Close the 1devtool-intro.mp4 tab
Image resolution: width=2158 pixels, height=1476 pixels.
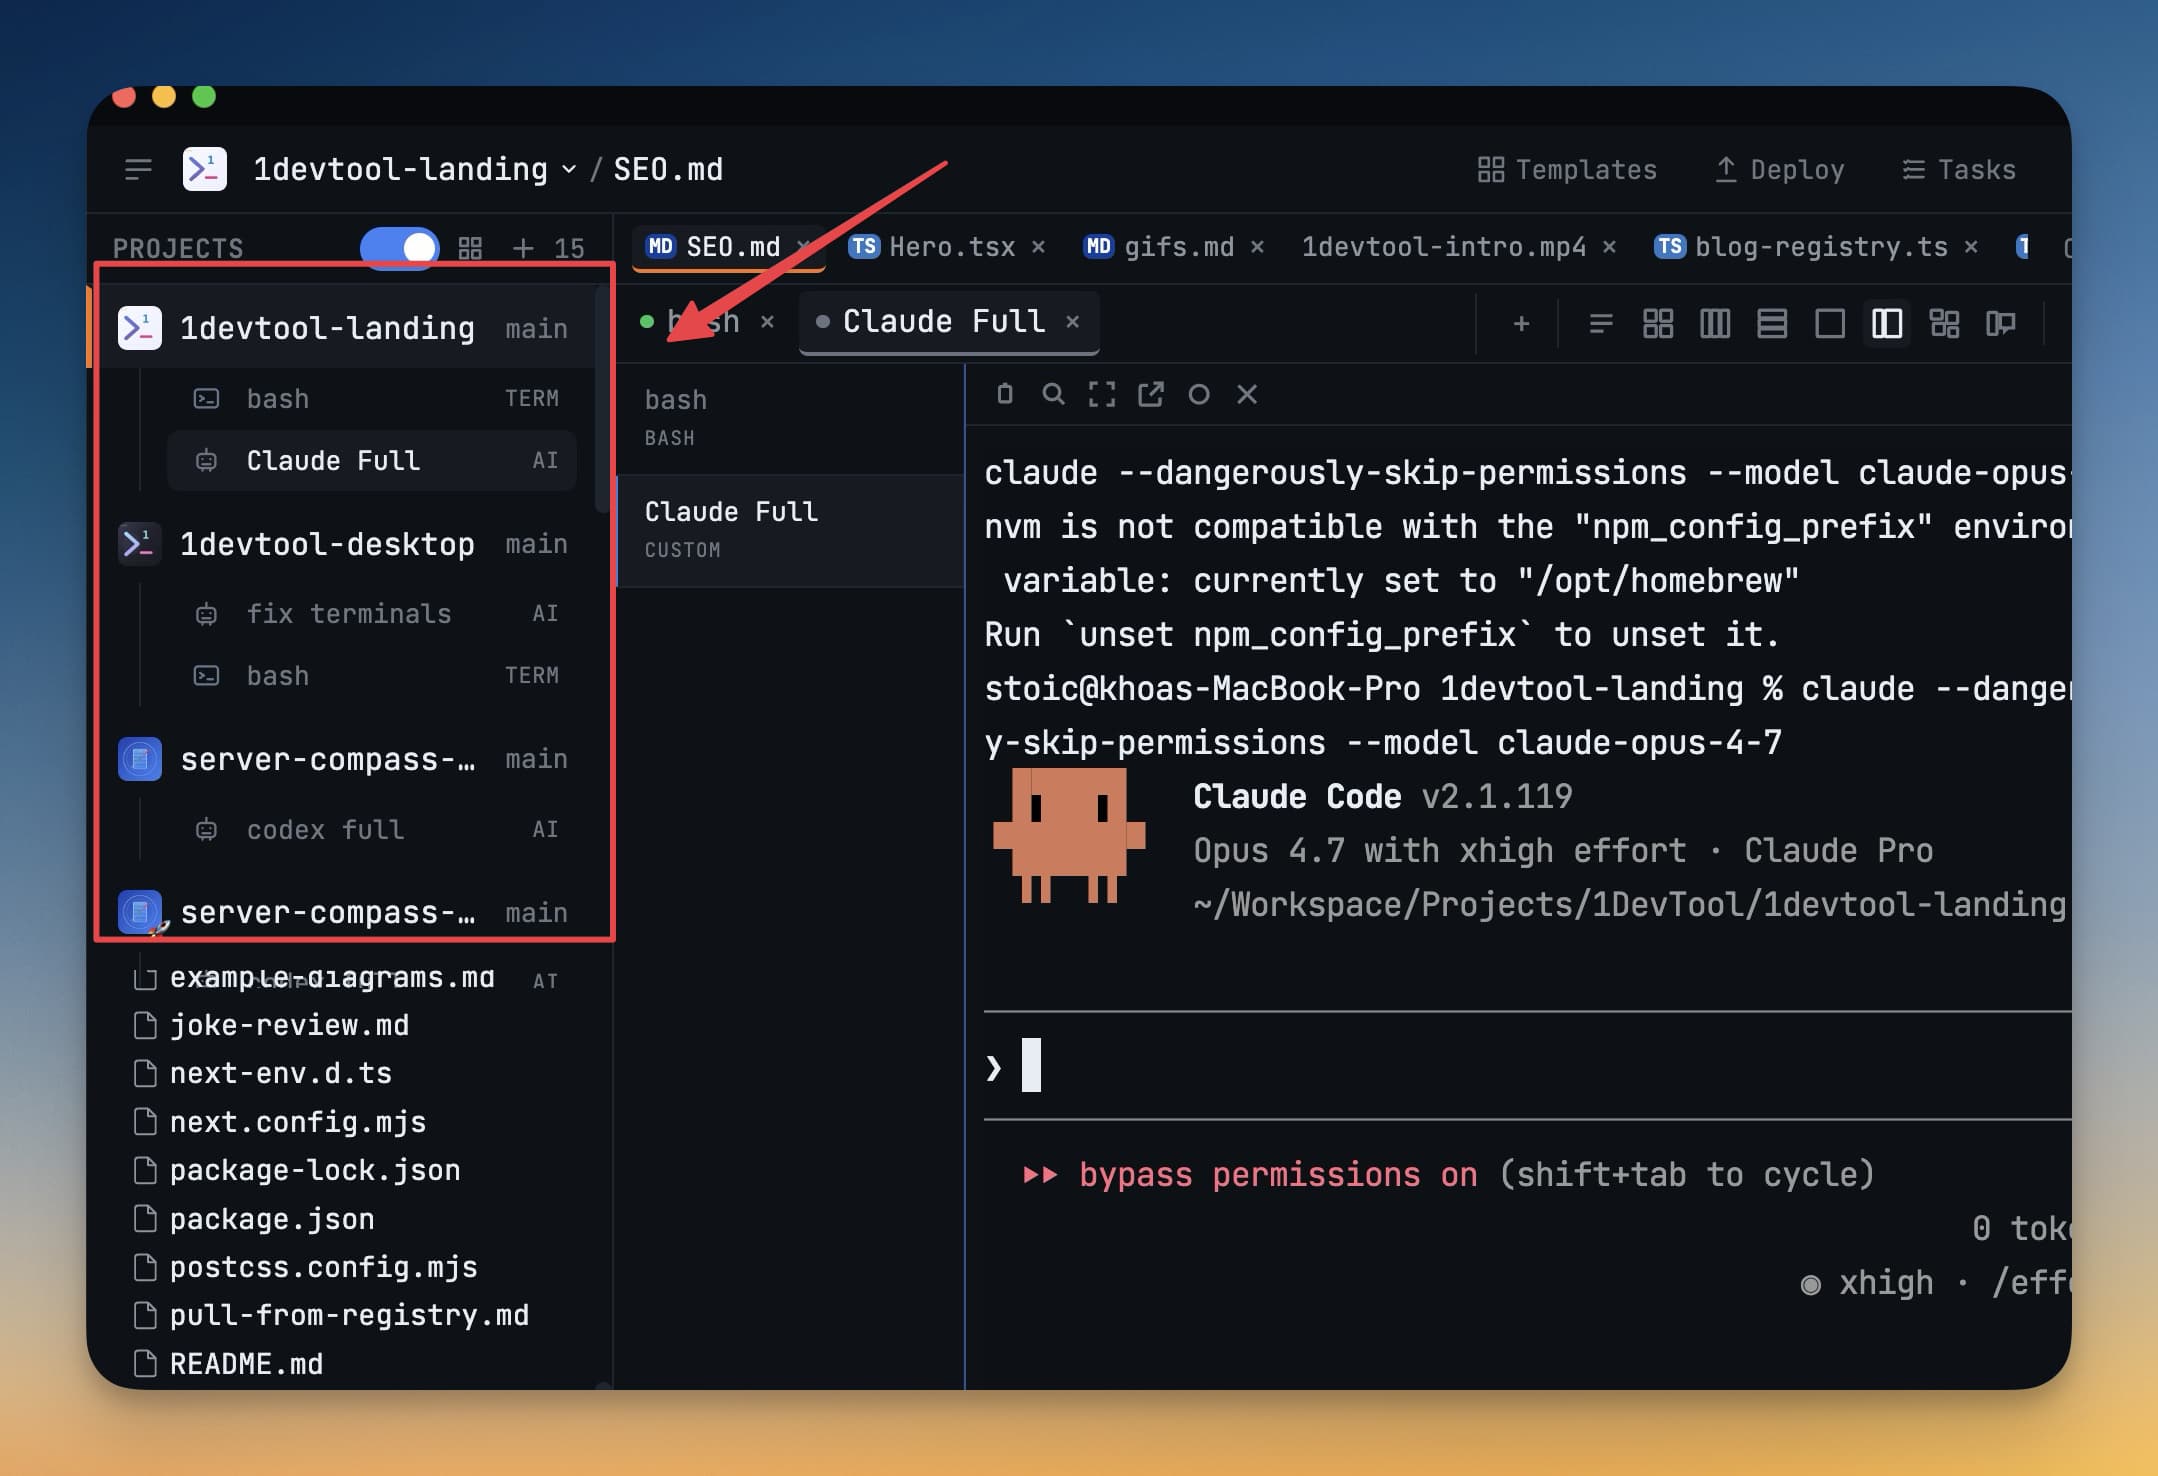pyautogui.click(x=1610, y=247)
